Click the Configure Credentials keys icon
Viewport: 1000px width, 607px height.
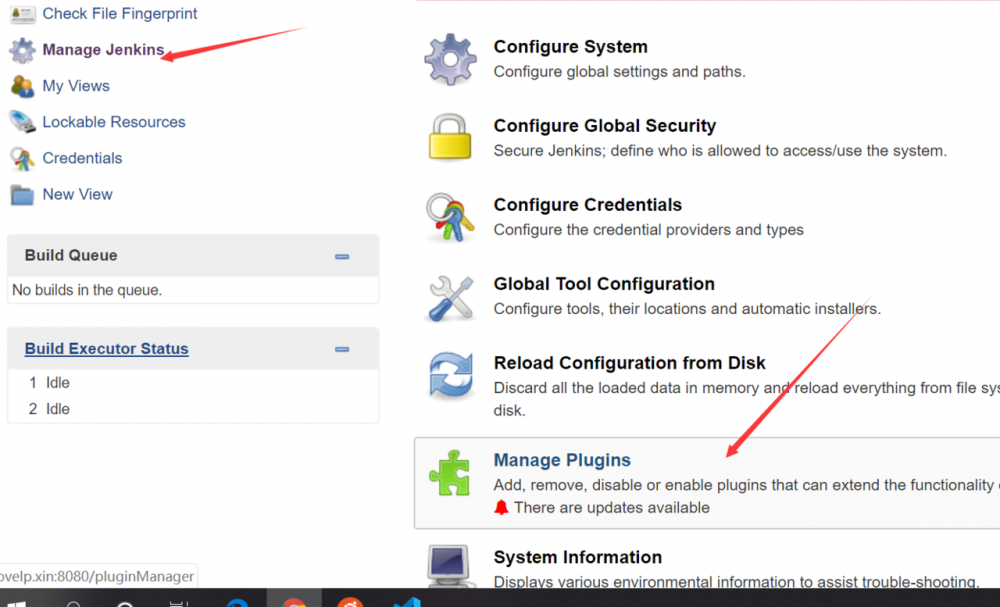(450, 217)
